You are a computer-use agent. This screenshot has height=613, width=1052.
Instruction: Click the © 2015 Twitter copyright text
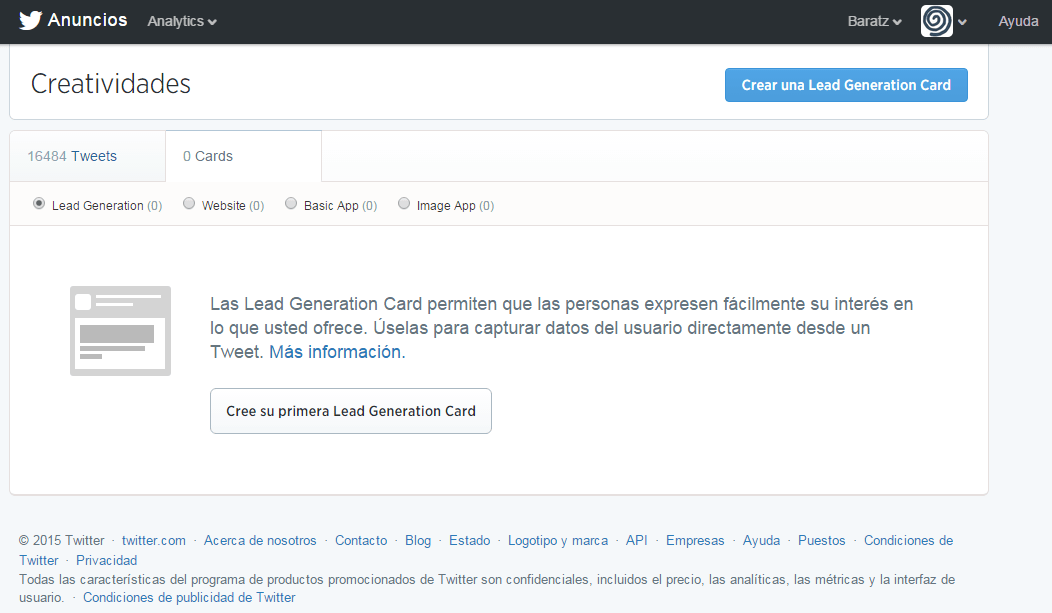pyautogui.click(x=62, y=541)
